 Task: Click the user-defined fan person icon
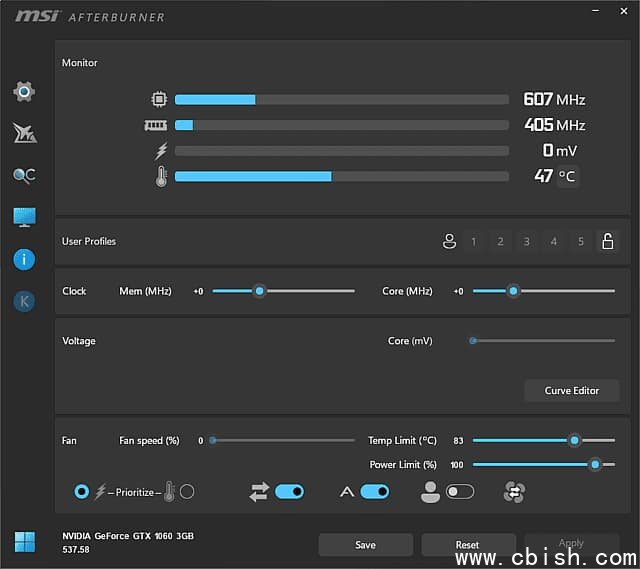click(430, 492)
